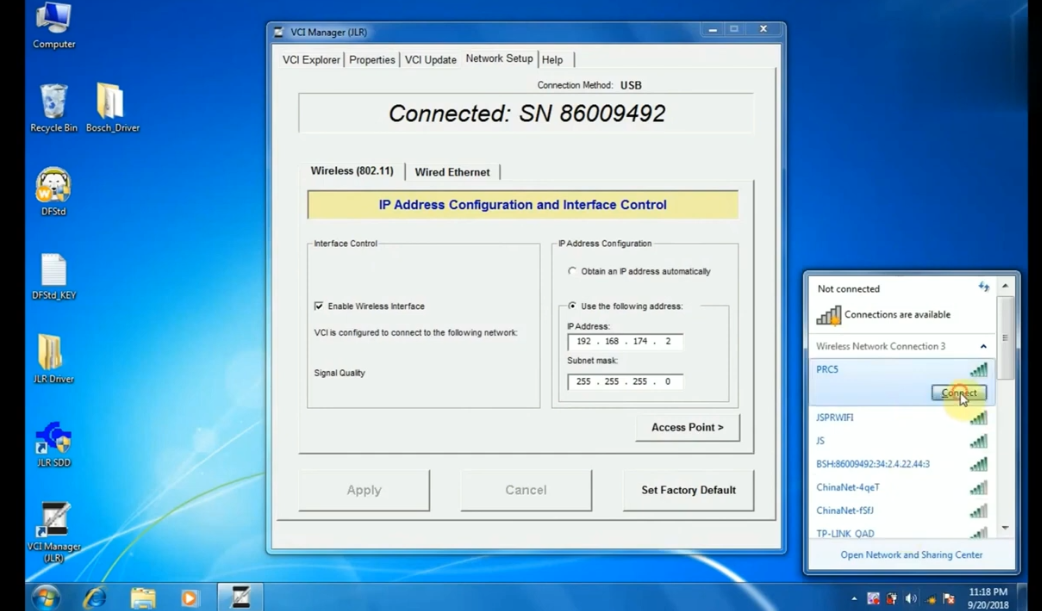Toggle Enable Wireless Interface checkbox
Screen dimensions: 1042x611
(x=319, y=306)
